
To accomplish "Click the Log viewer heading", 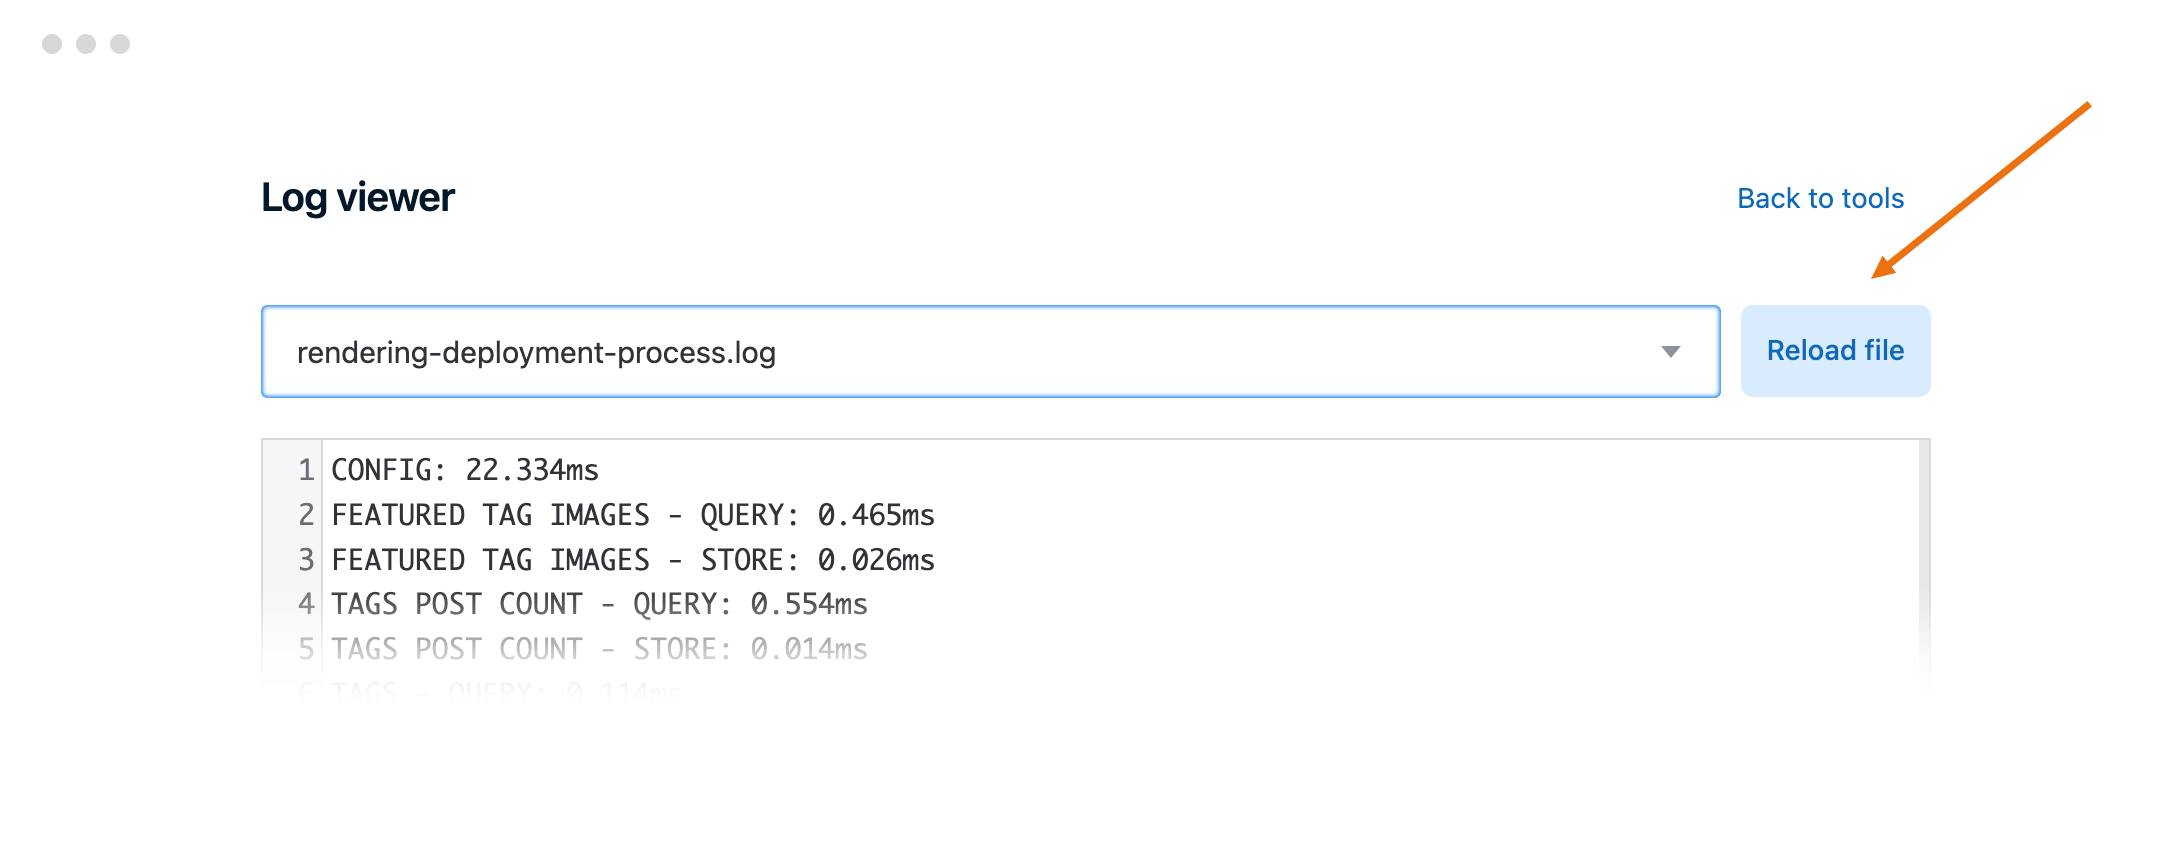I will (358, 197).
